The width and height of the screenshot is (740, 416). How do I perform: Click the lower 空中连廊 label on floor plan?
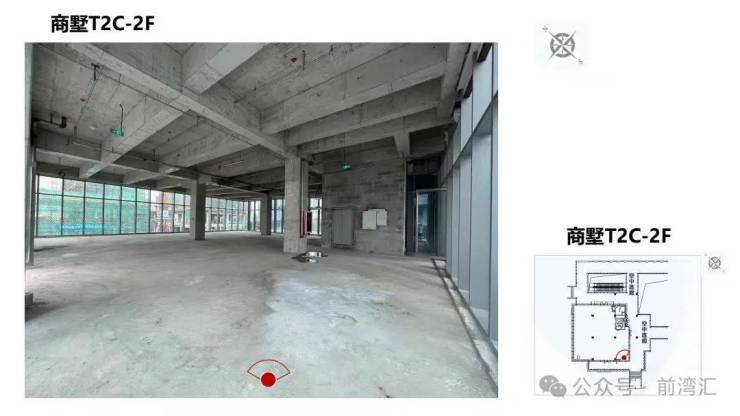pyautogui.click(x=644, y=331)
